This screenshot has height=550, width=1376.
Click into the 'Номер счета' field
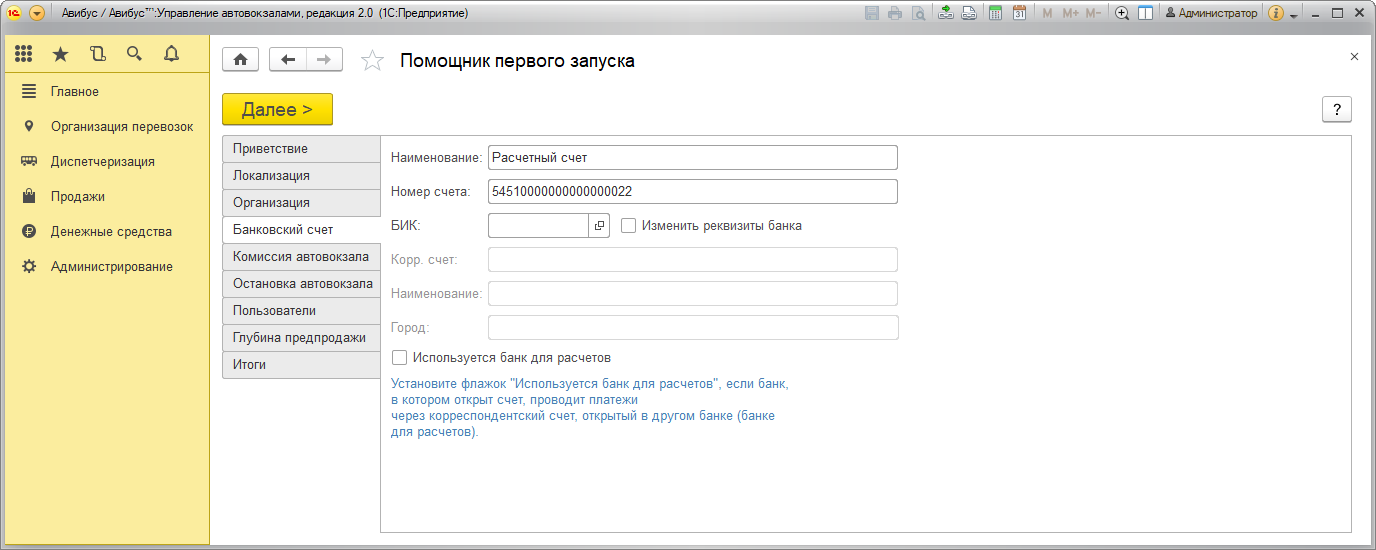692,191
